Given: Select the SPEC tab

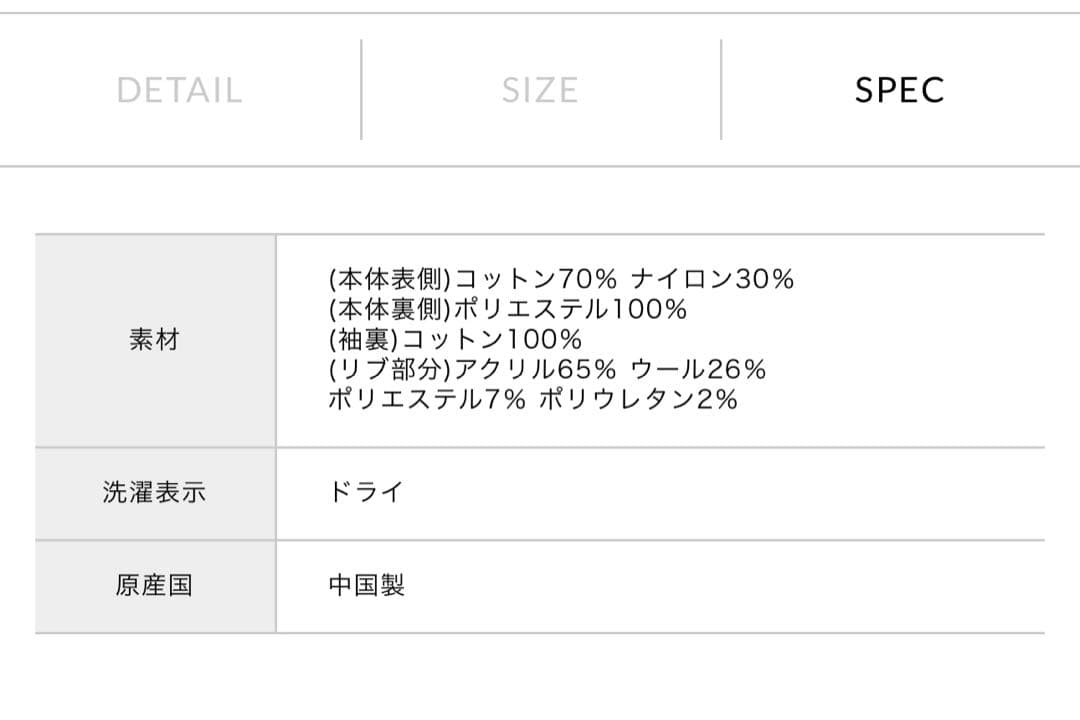Looking at the screenshot, I should 899,90.
